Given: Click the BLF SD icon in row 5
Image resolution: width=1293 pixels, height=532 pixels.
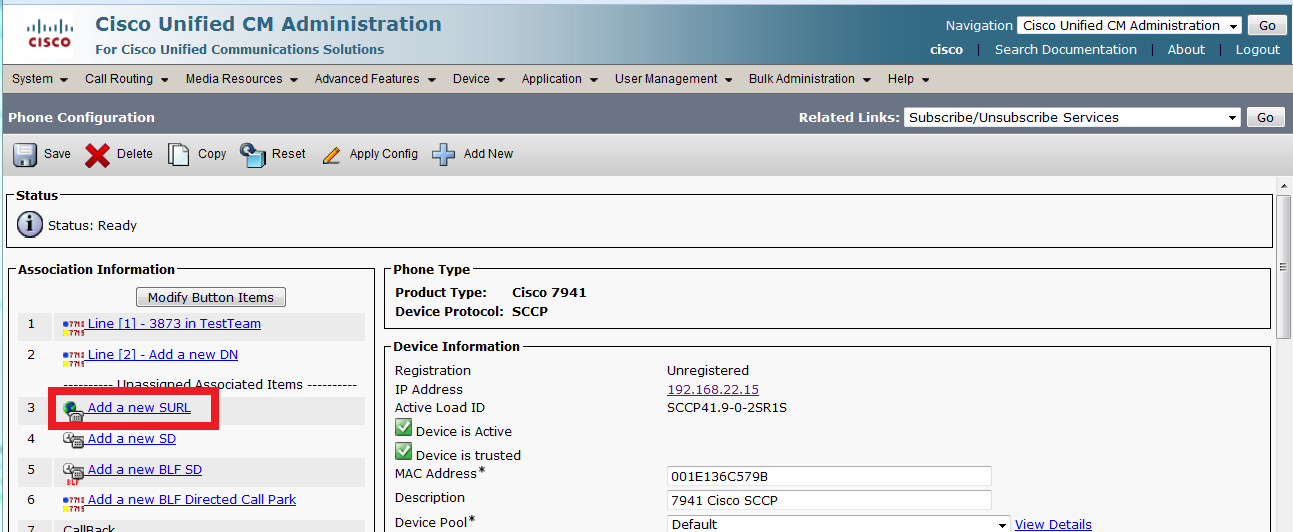Looking at the screenshot, I should (x=72, y=471).
